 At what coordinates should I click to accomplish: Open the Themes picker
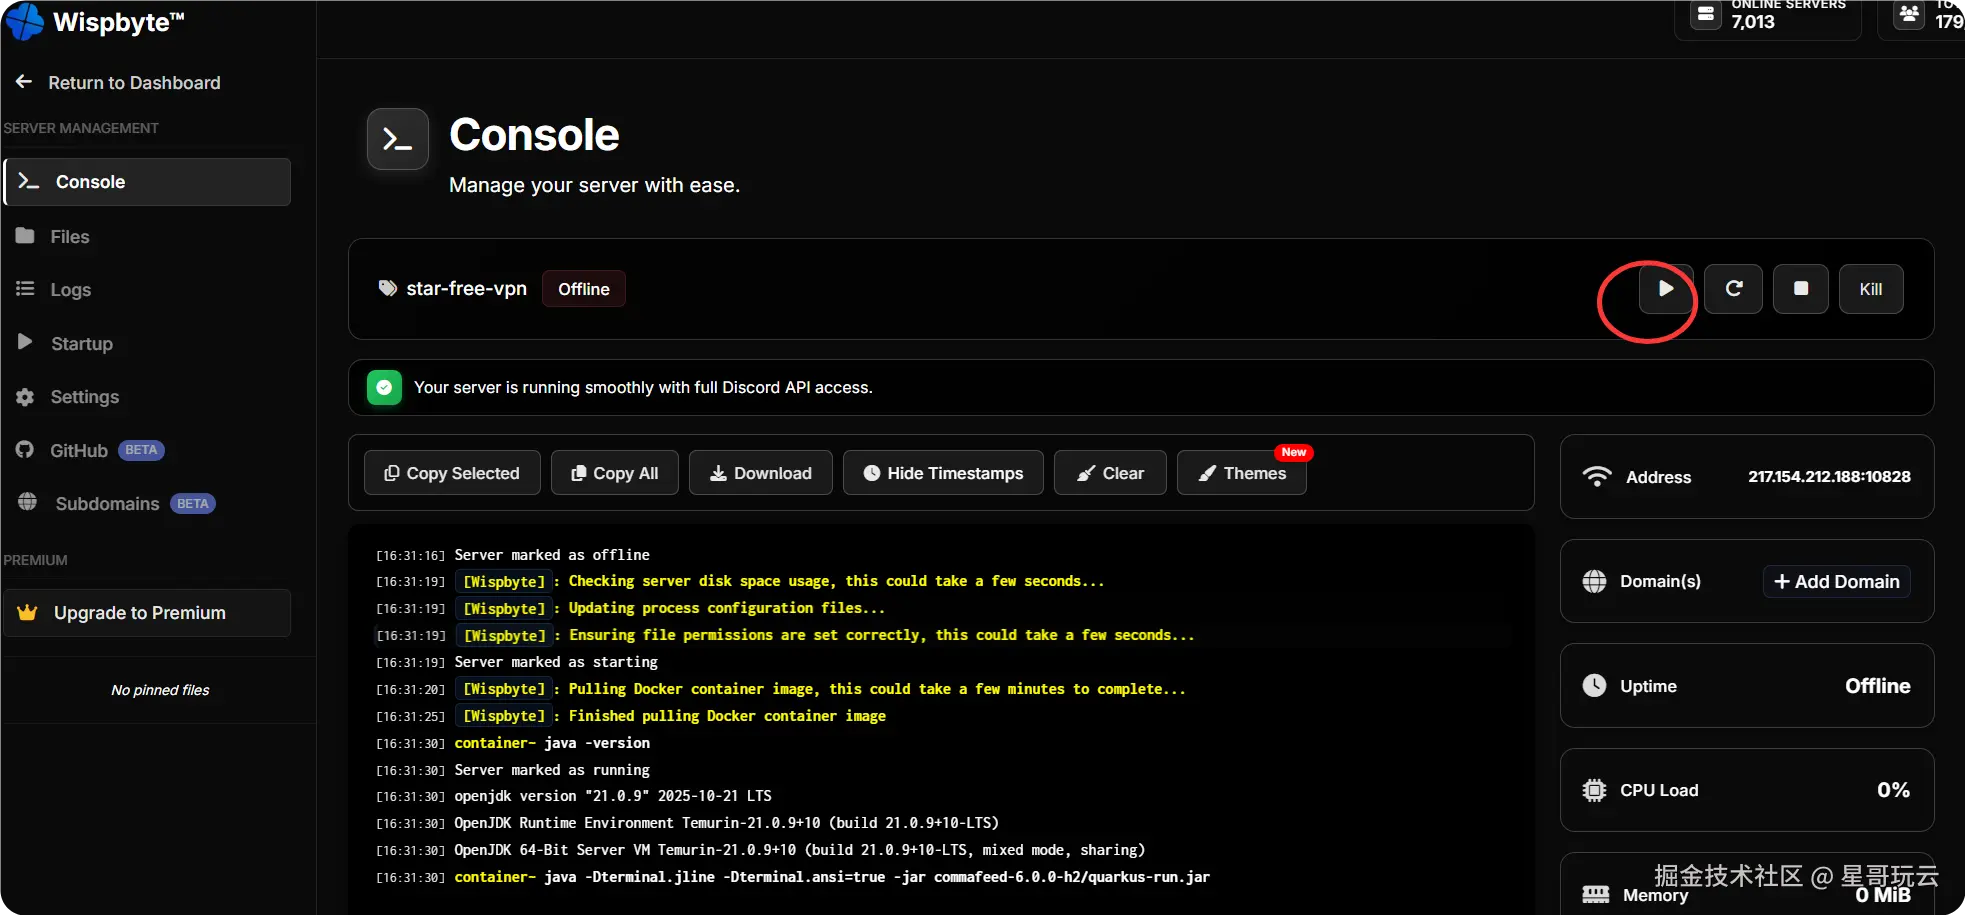coord(1242,473)
